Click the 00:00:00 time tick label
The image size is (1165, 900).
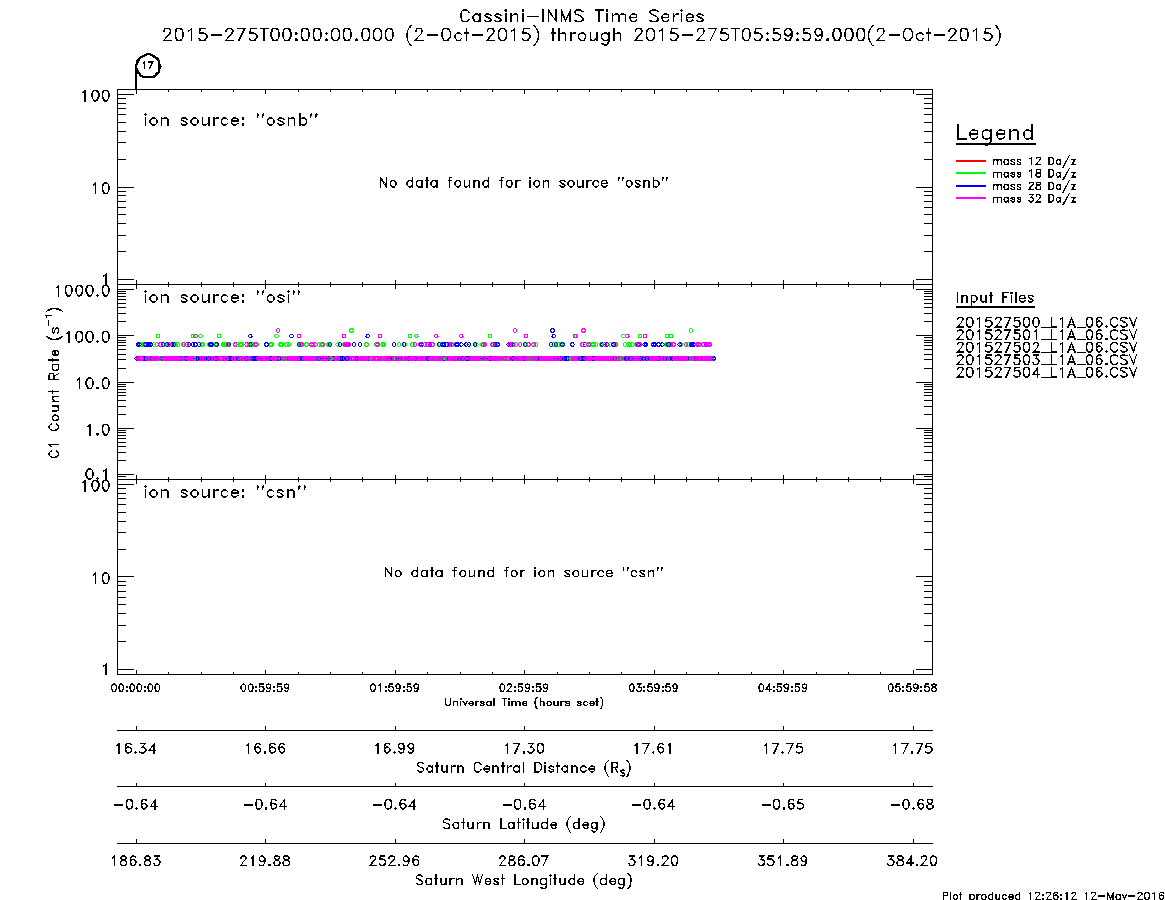click(x=135, y=688)
